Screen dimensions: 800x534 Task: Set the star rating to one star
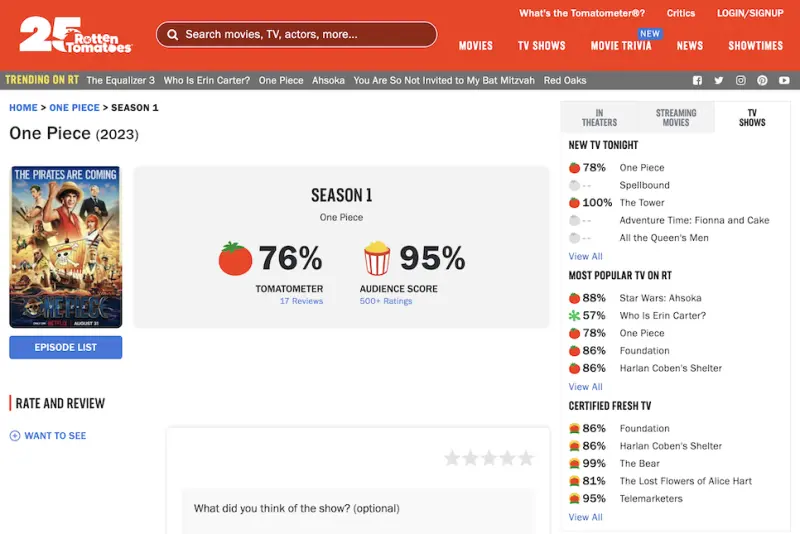tap(452, 458)
